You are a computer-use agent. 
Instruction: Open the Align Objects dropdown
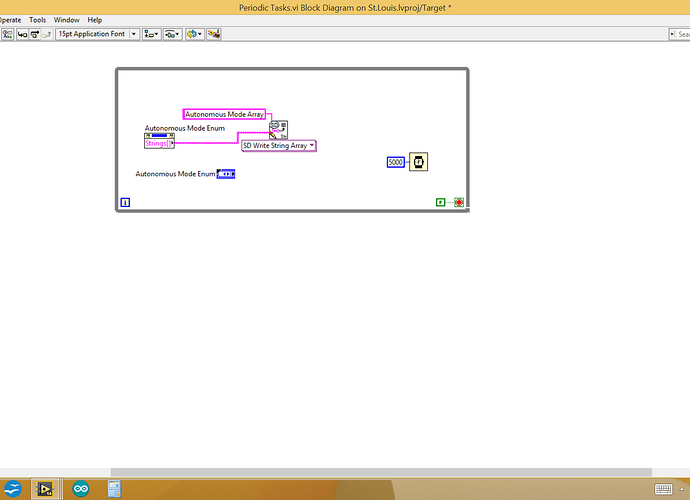[x=151, y=34]
